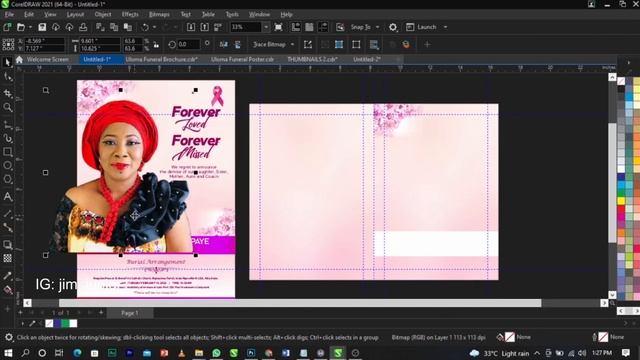Expand the Launch dropdown arrow
The height and width of the screenshot is (360, 640).
pos(445,27)
